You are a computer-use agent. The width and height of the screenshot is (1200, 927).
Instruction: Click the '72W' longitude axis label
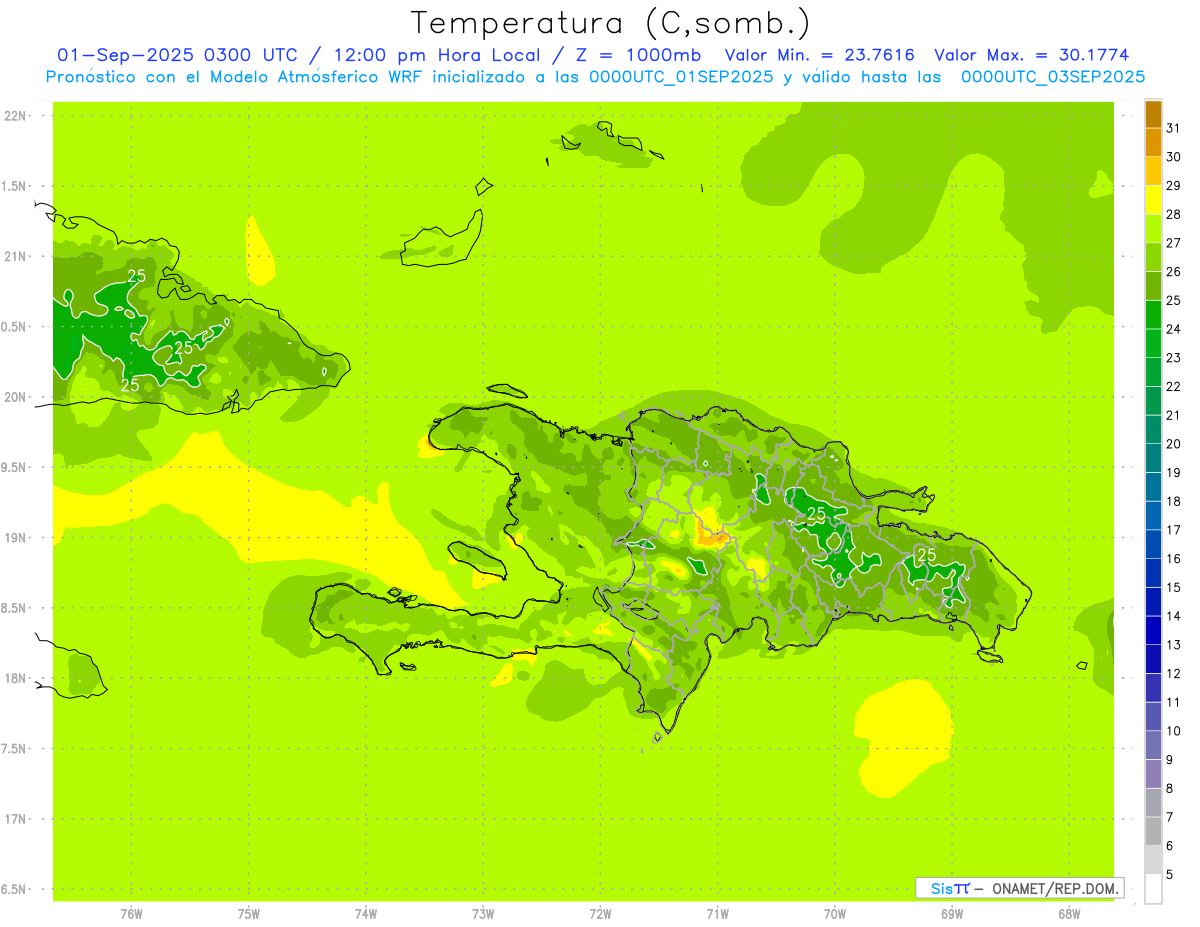[600, 914]
